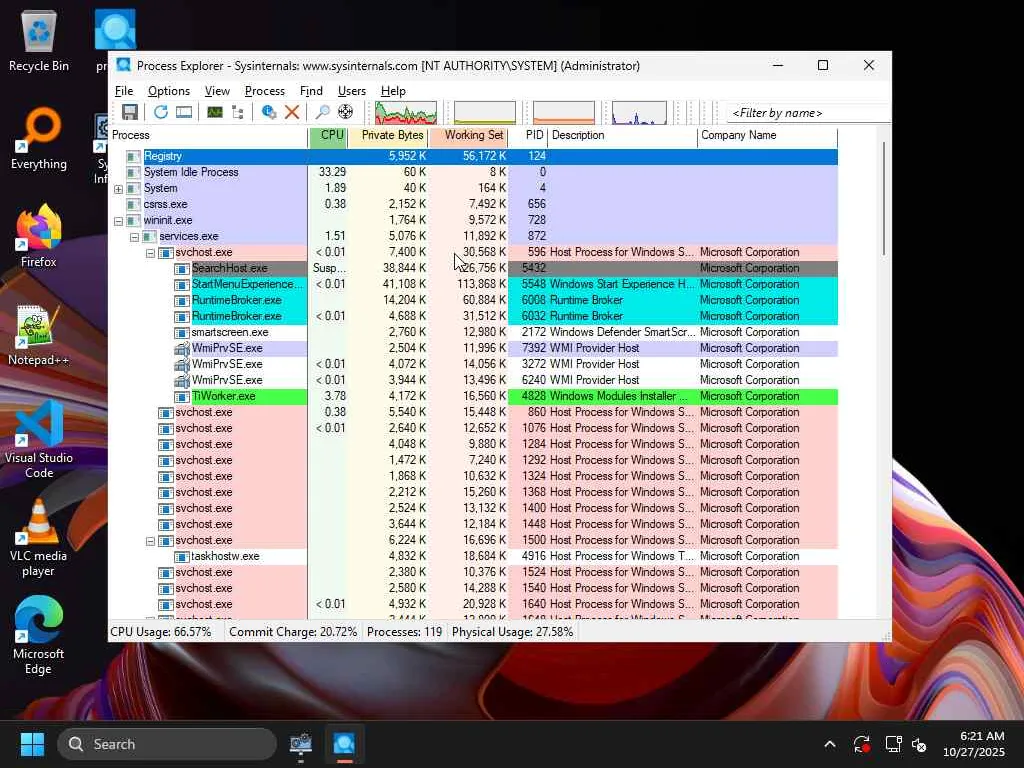Show hidden tray icons chevron

[x=829, y=744]
